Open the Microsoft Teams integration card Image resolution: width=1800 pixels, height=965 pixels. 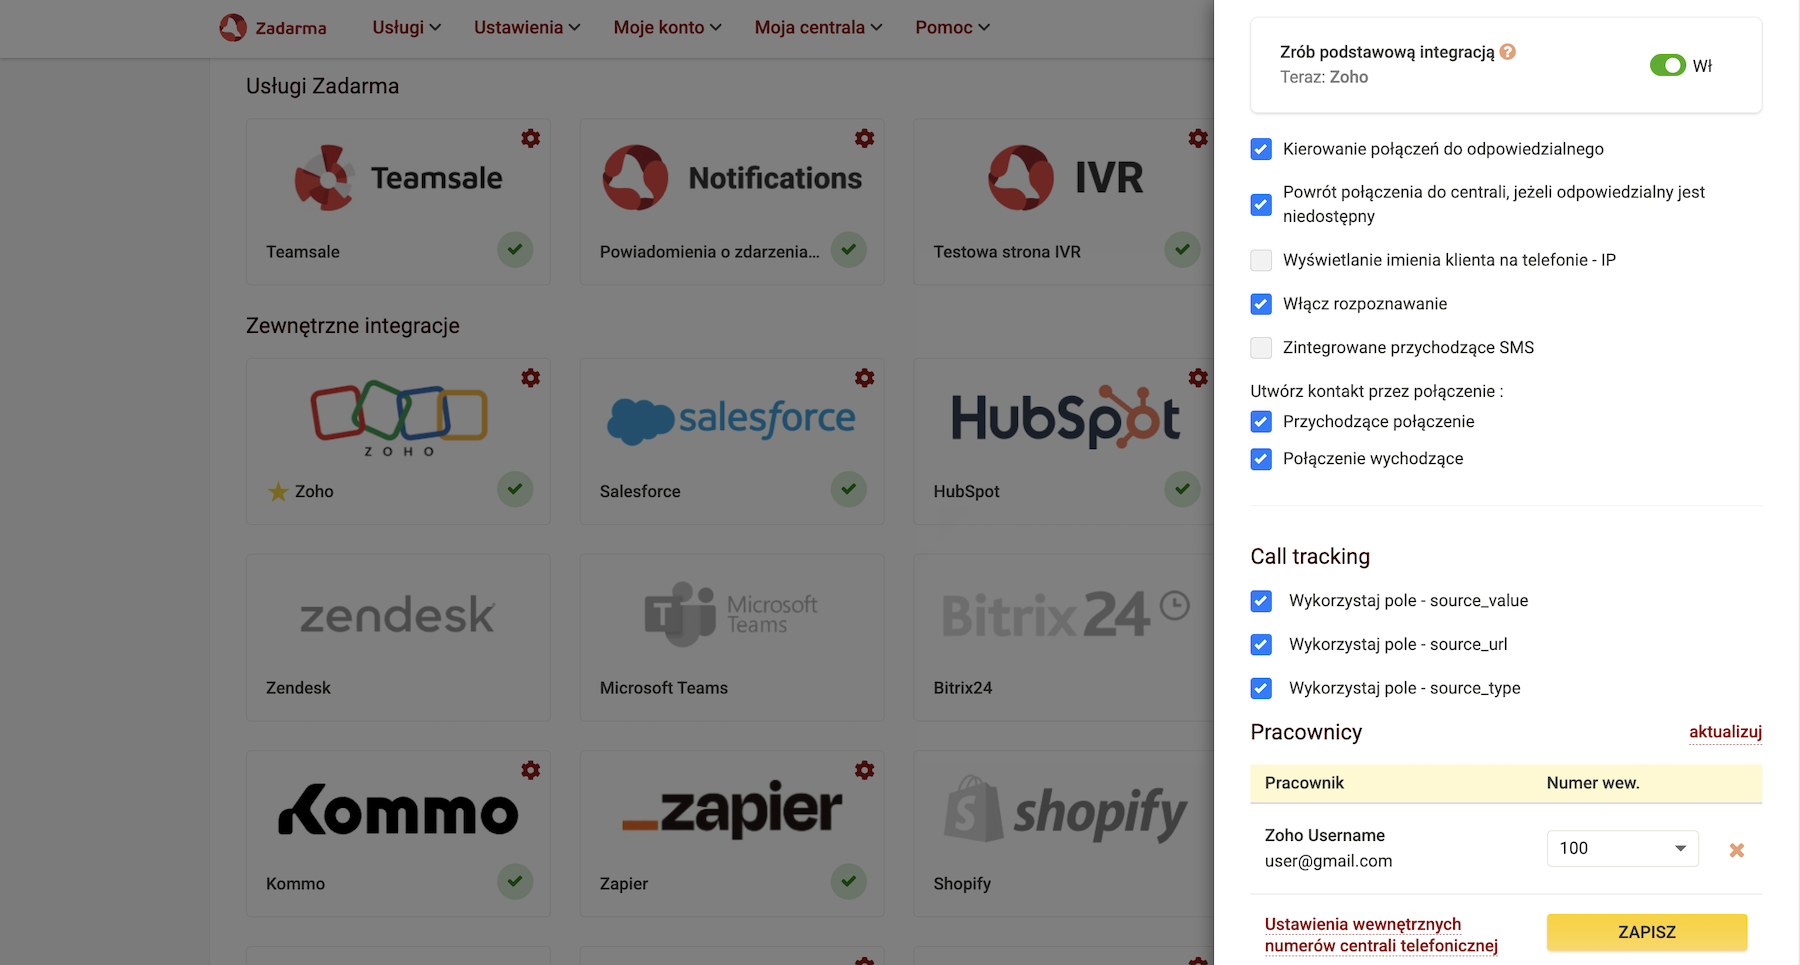click(x=732, y=638)
